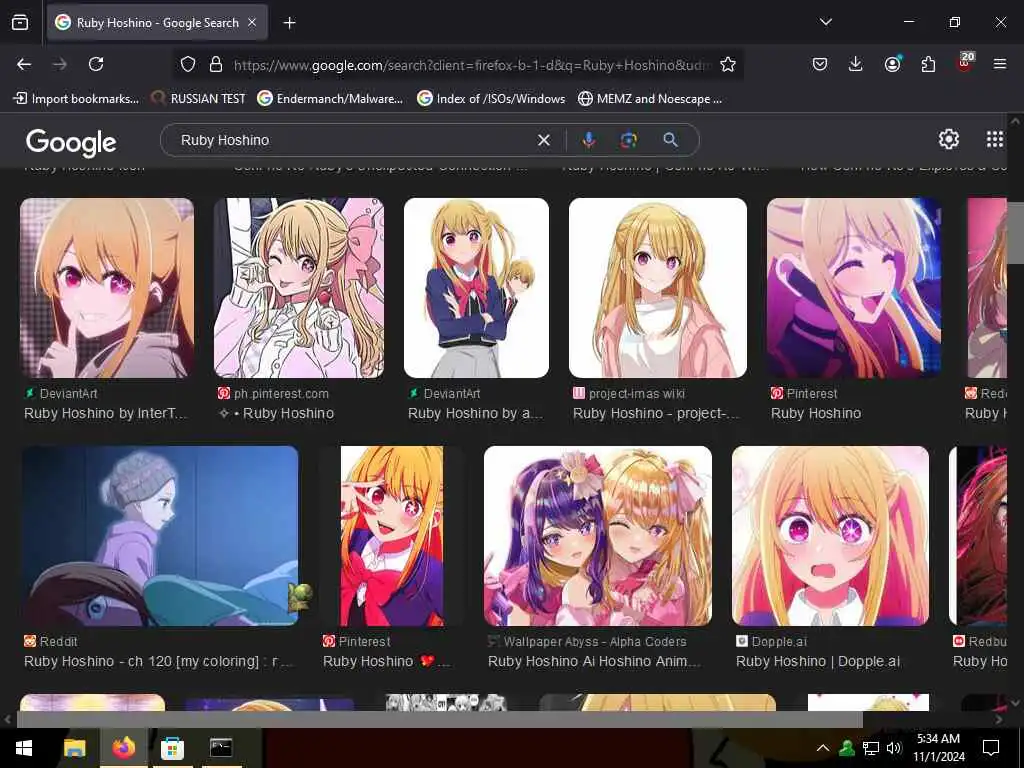Click 'Ruby Hoshino by InterT...' caption
Screen dimensions: 1024x768
pos(106,413)
